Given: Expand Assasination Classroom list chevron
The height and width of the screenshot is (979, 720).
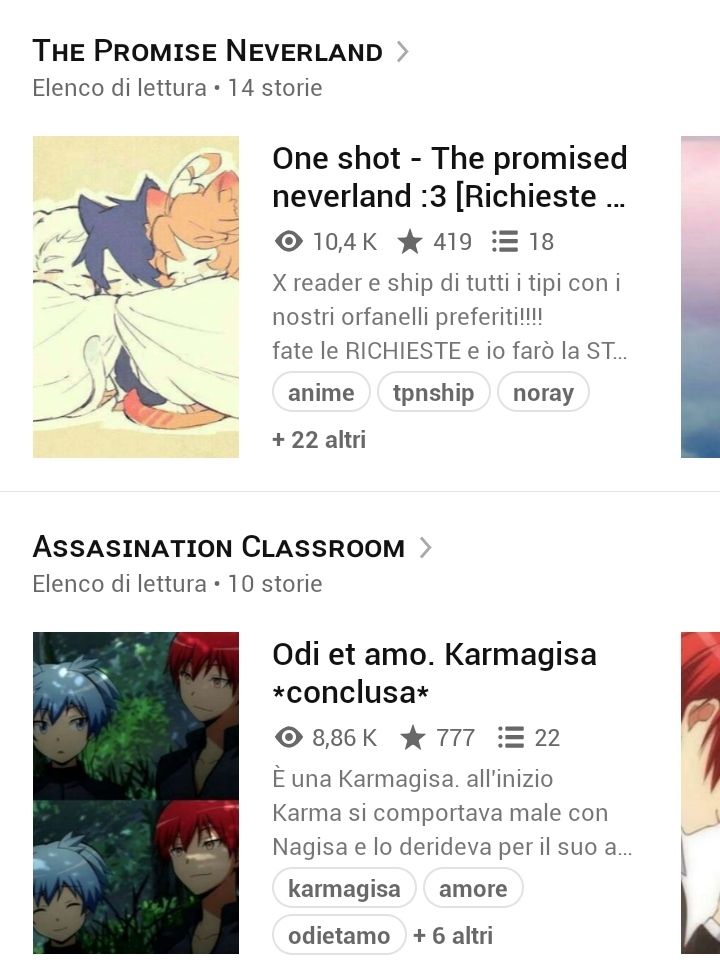Looking at the screenshot, I should [425, 547].
